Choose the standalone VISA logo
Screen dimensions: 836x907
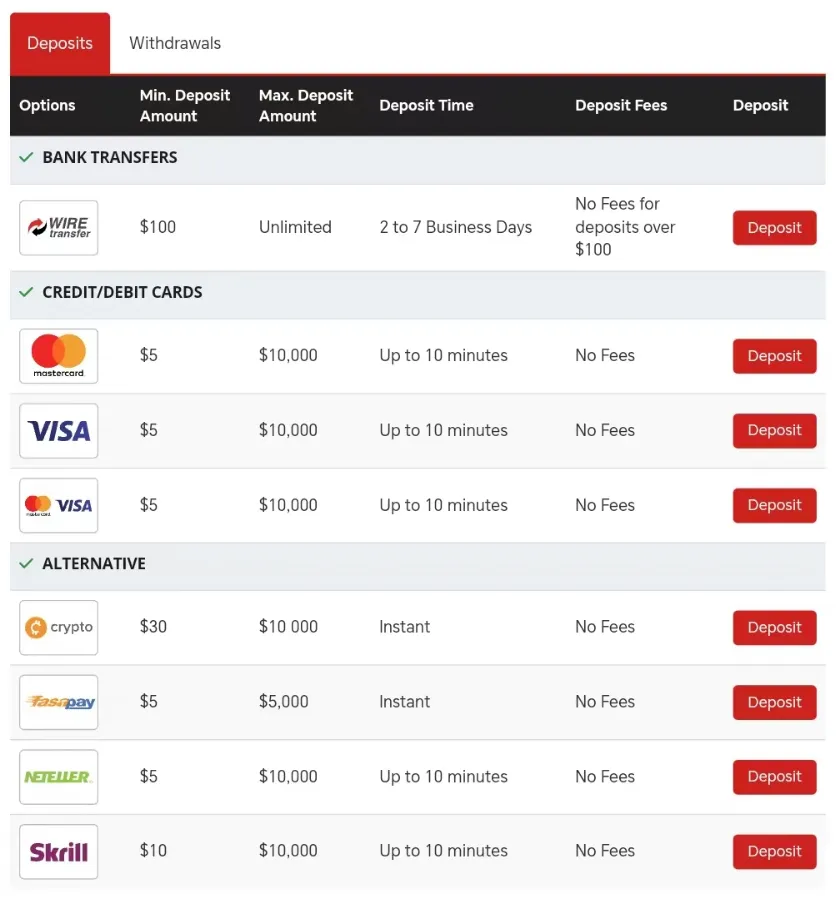coord(58,430)
